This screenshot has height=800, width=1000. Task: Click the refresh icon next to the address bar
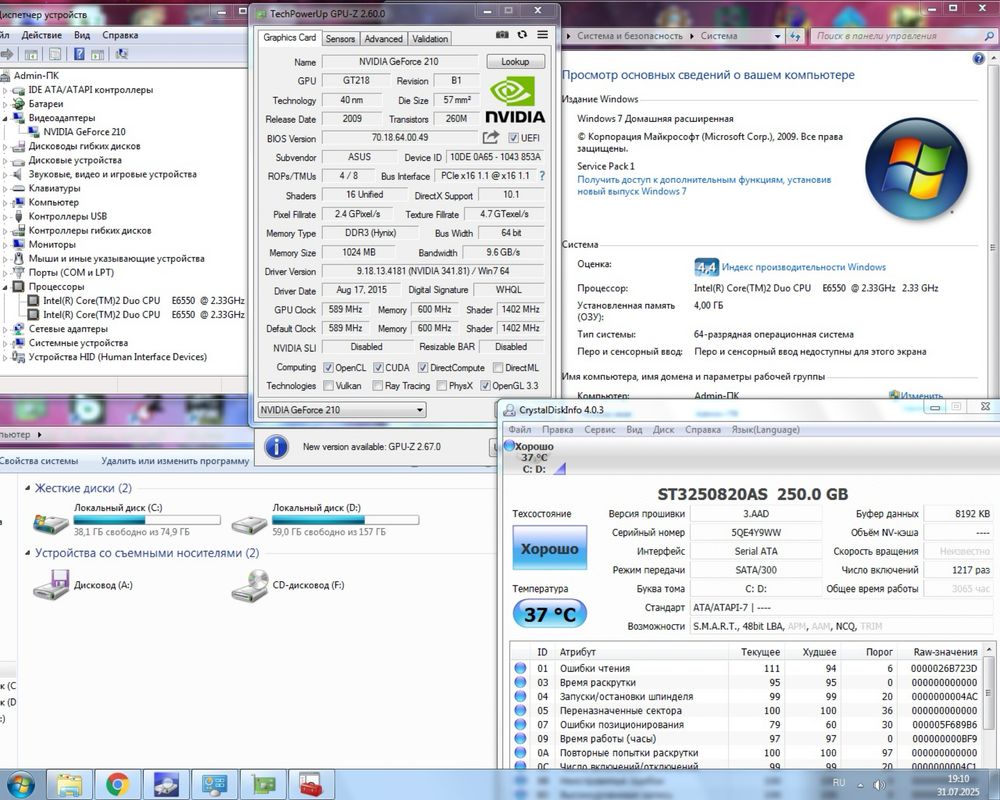tap(795, 36)
